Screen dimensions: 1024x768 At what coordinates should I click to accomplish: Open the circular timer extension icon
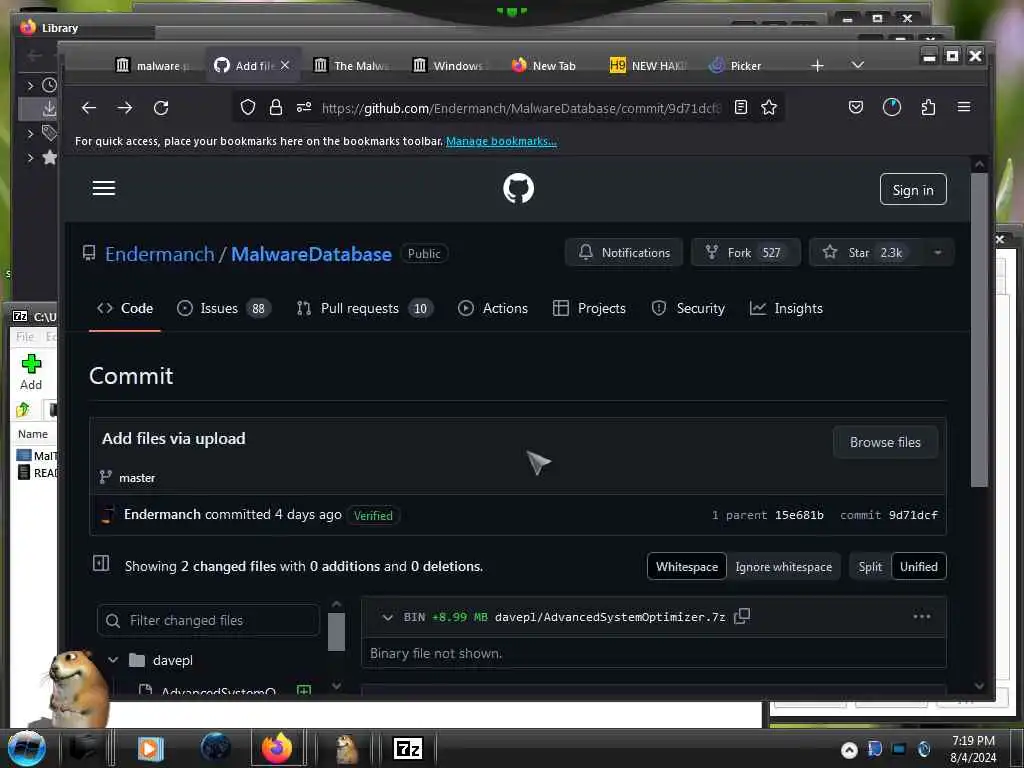tap(891, 107)
